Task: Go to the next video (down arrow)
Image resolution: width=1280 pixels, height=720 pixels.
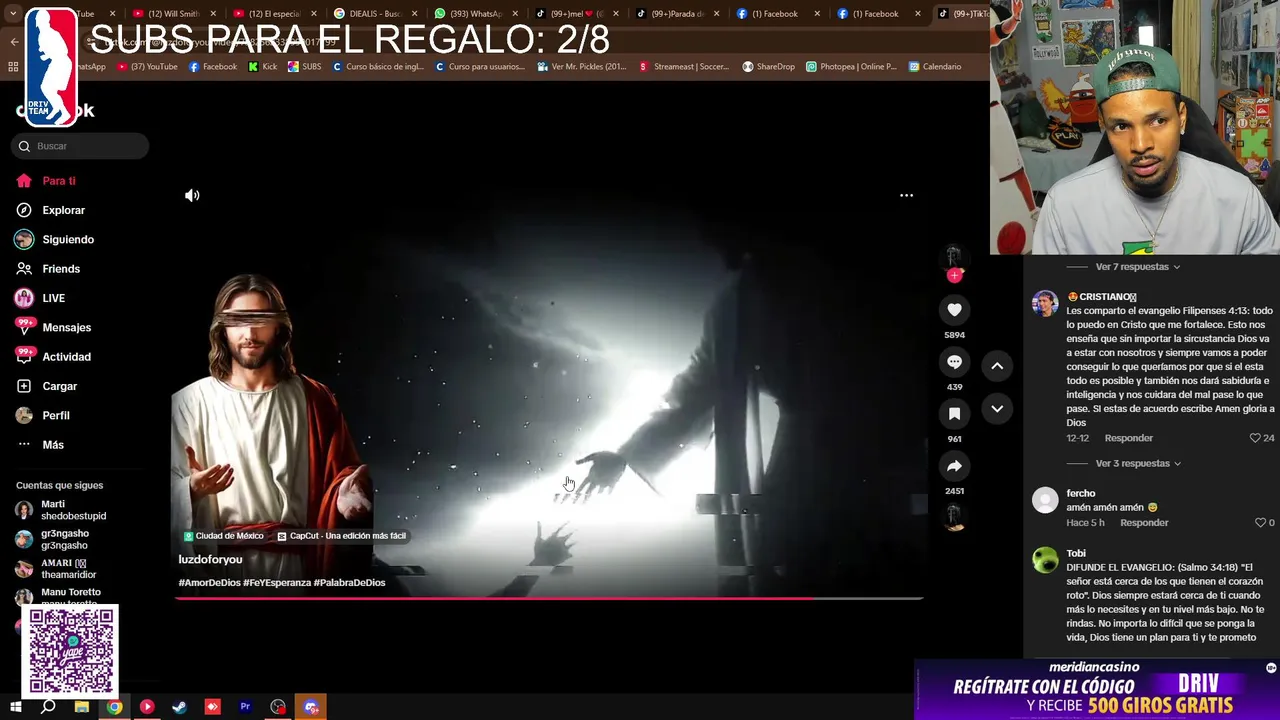Action: (997, 409)
